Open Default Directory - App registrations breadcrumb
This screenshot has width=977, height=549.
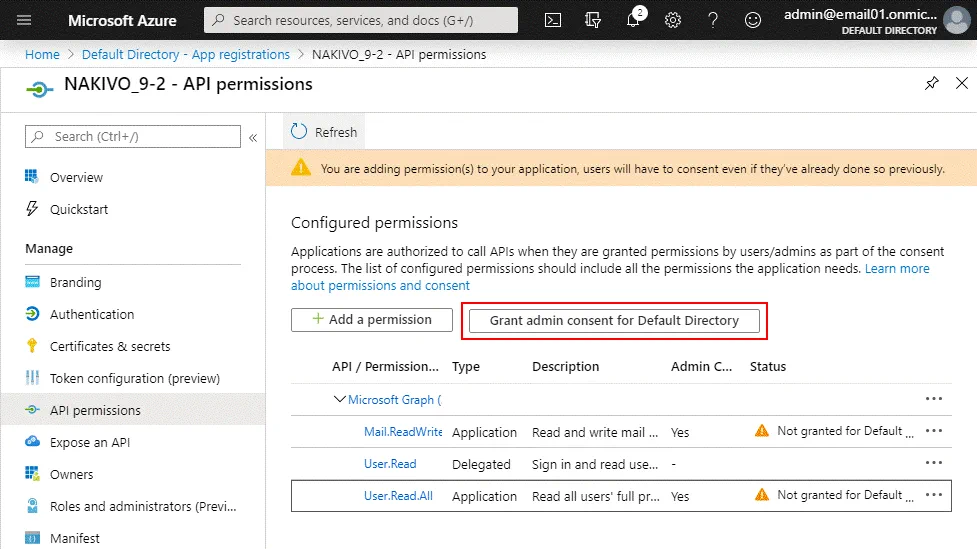click(x=186, y=54)
